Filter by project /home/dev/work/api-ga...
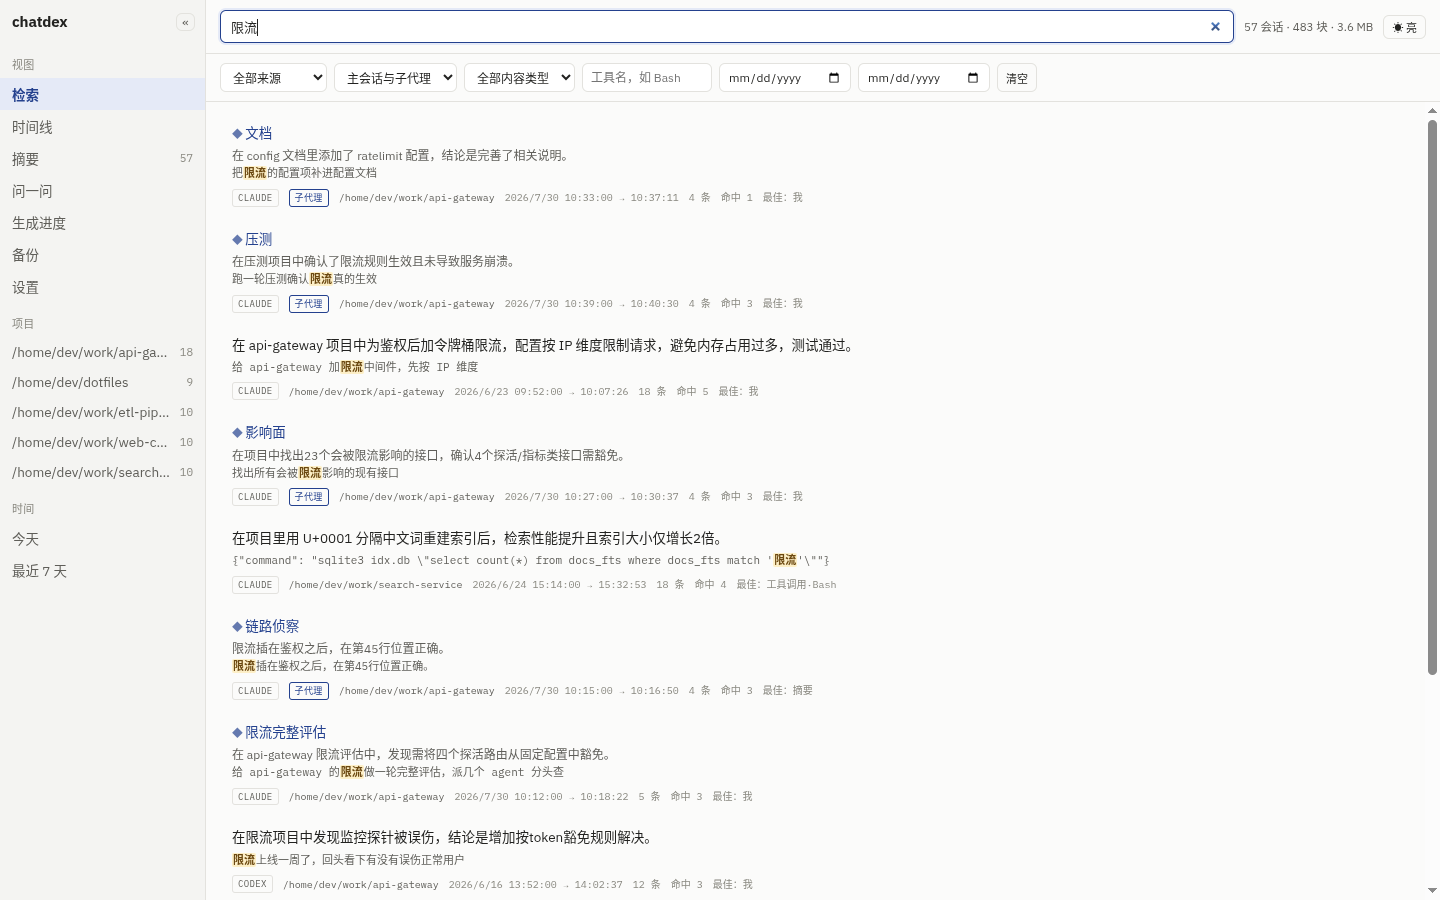Screen dimensions: 1440x900 tap(103, 352)
